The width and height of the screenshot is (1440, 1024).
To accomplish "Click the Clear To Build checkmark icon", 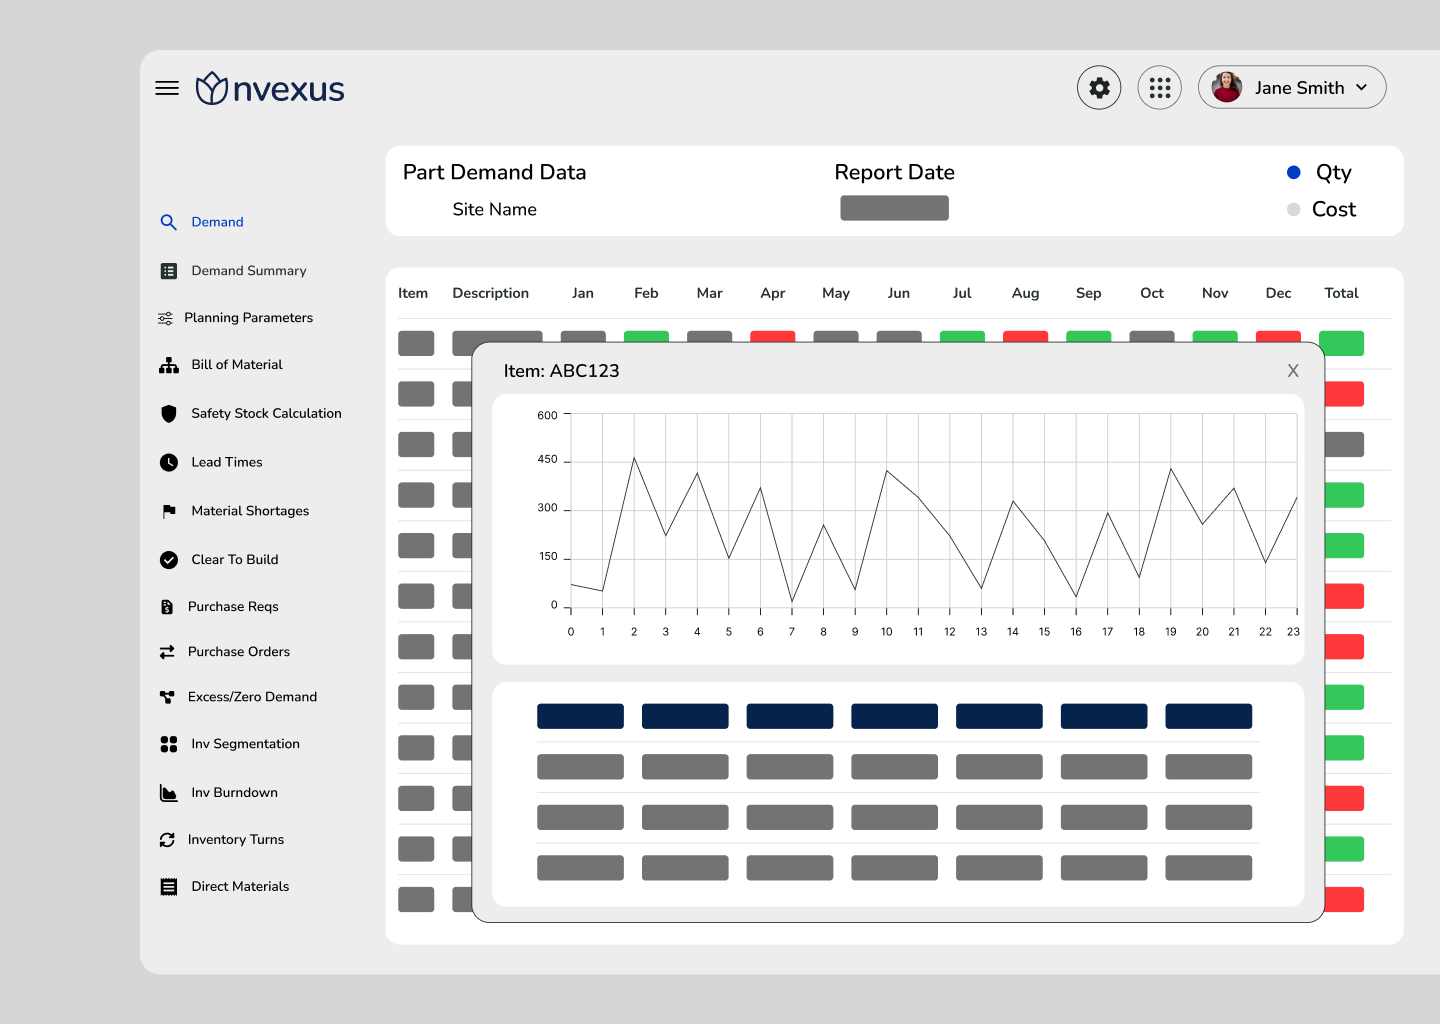I will click(169, 560).
